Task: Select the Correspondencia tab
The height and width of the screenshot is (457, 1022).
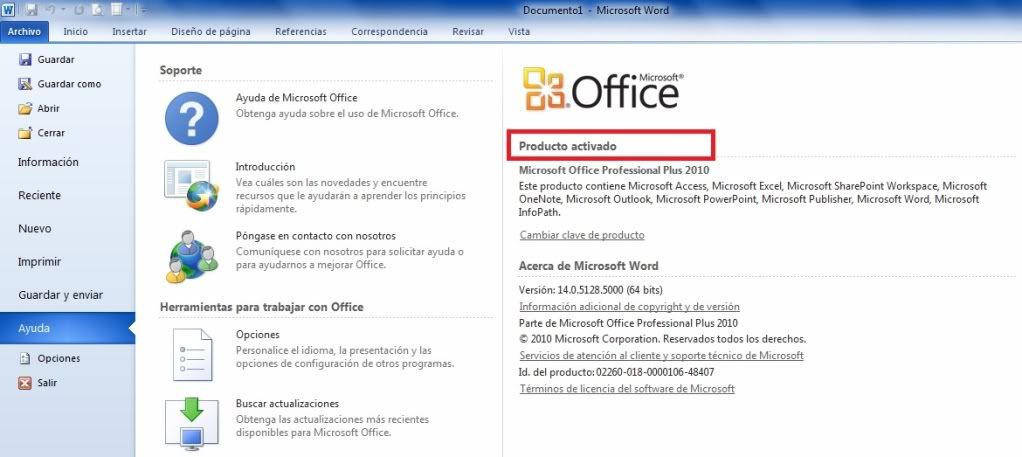Action: (x=389, y=31)
